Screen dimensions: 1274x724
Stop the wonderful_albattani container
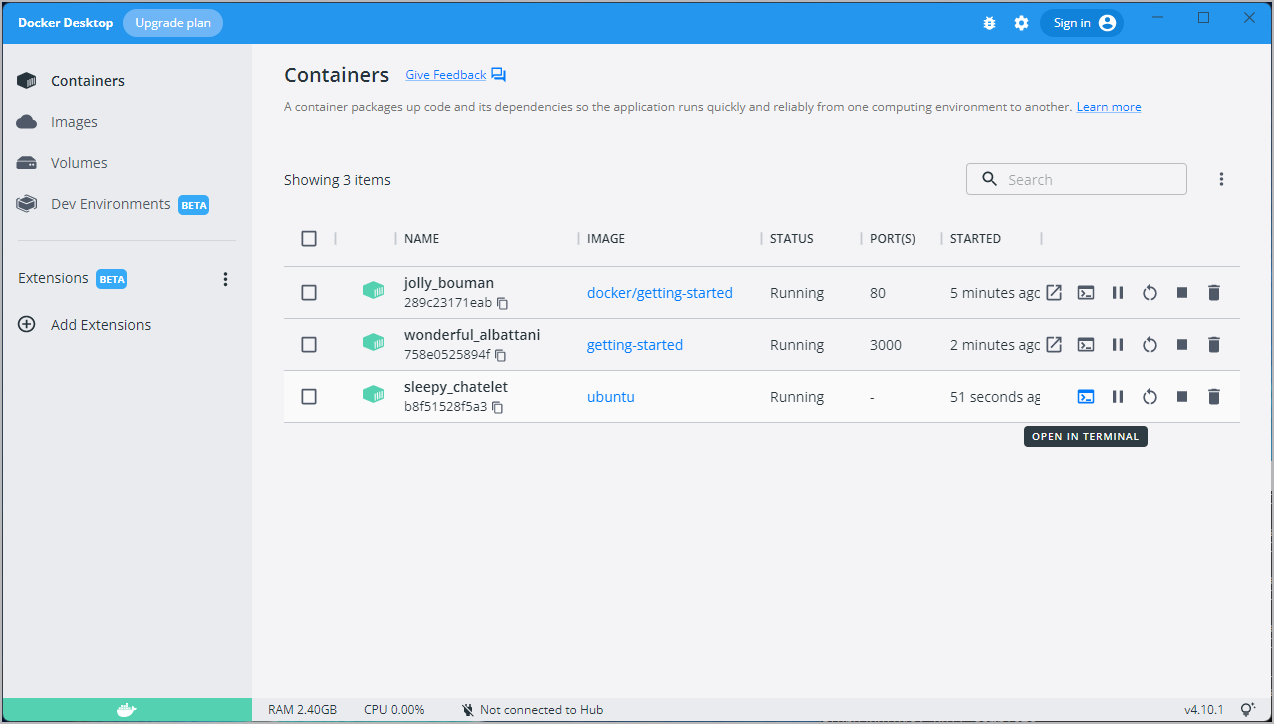pos(1182,345)
